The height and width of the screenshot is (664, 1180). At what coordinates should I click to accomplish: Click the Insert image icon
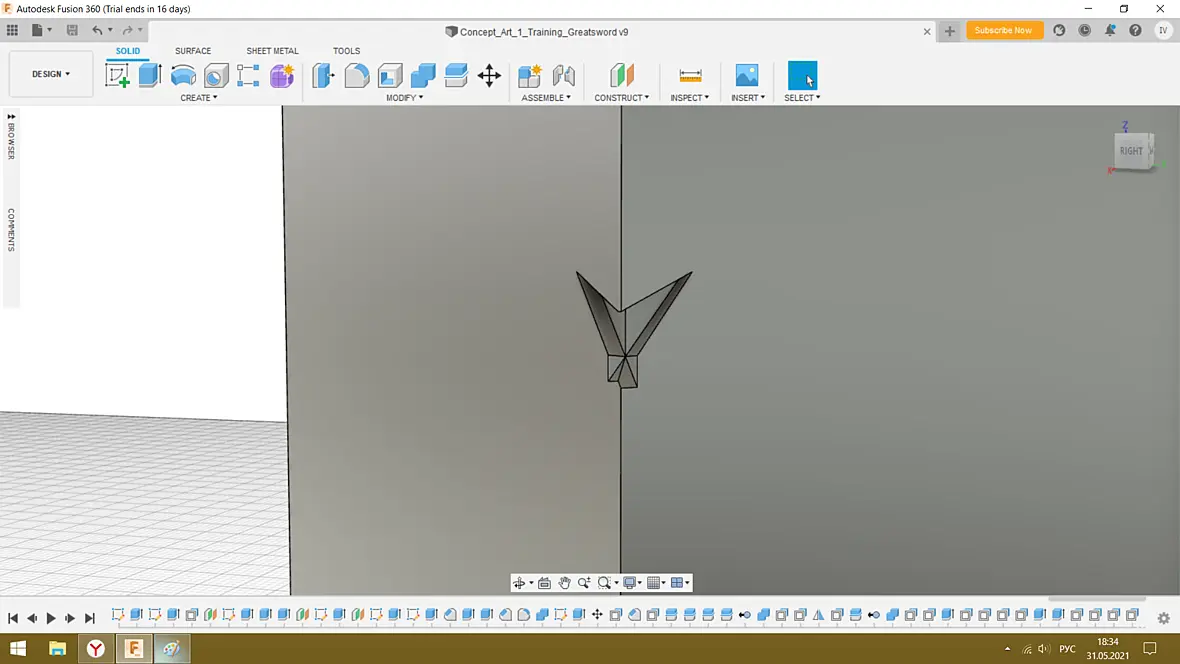tap(747, 75)
